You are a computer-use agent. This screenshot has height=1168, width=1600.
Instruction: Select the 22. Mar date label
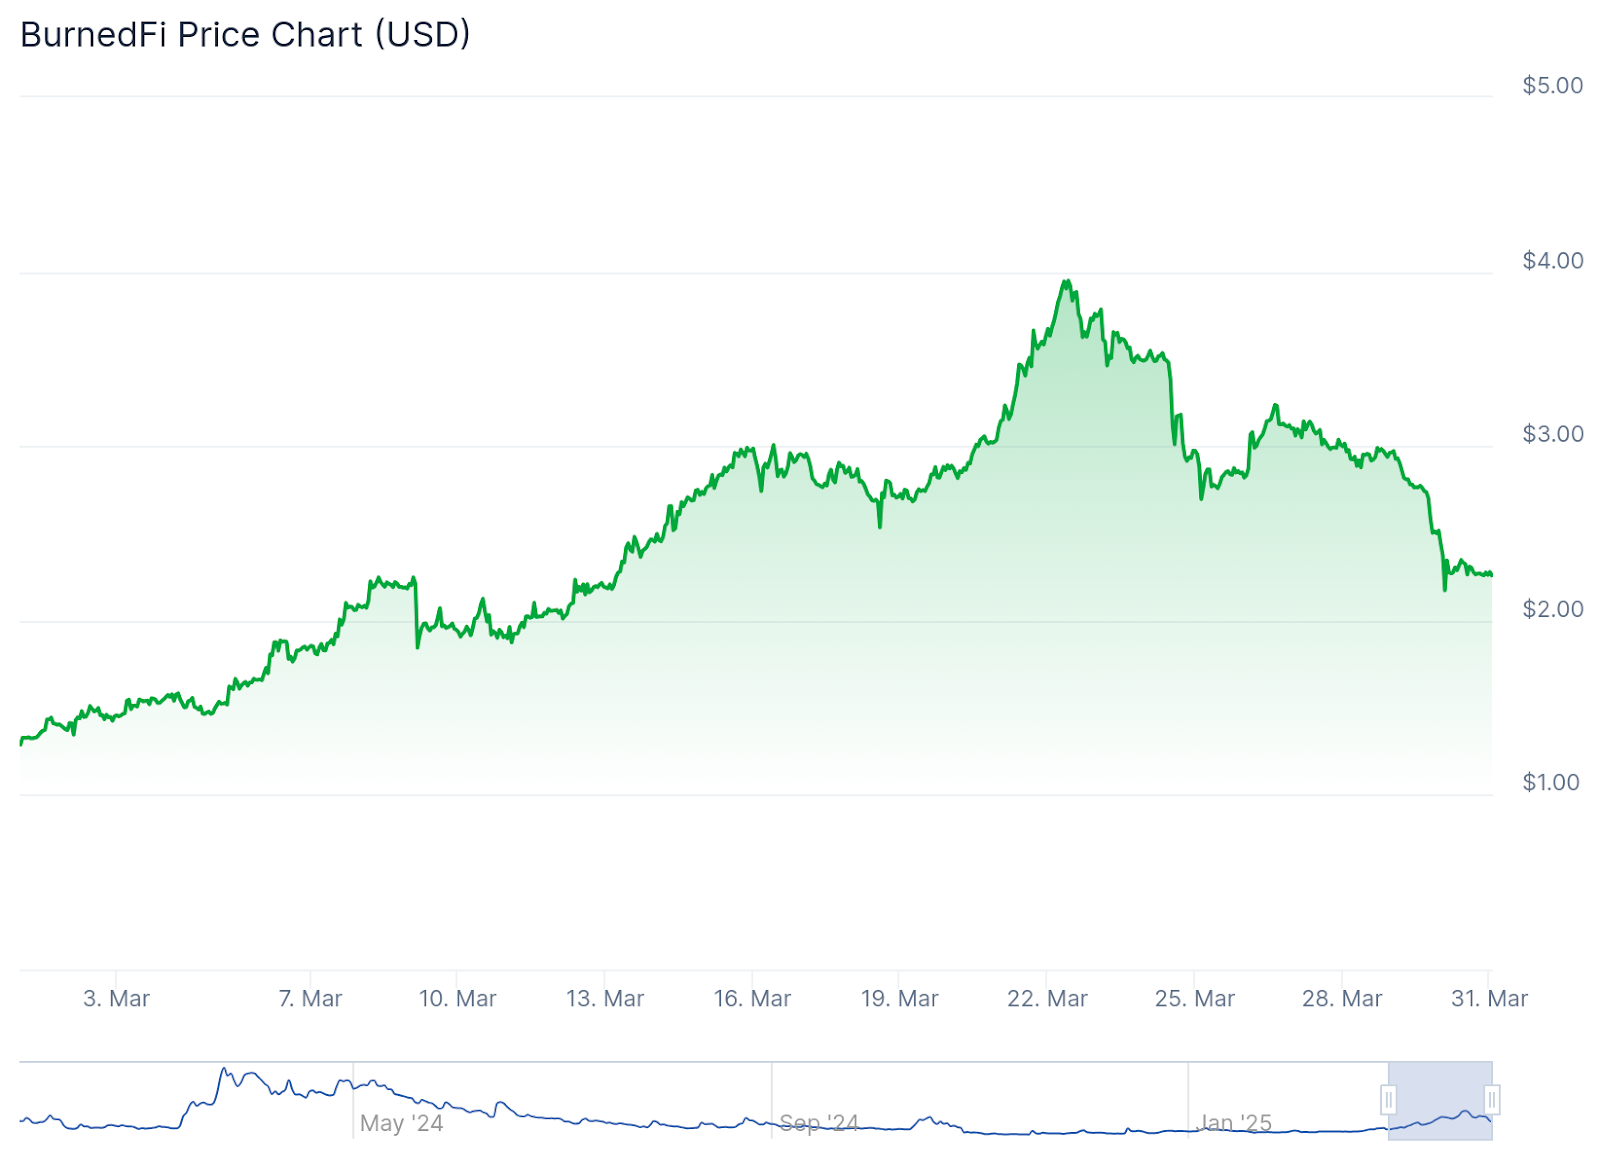click(1047, 998)
